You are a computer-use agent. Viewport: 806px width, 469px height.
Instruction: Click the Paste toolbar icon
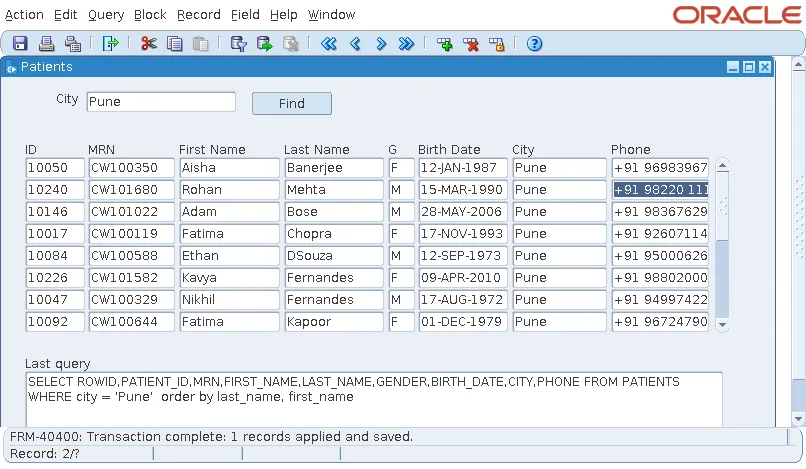click(200, 44)
